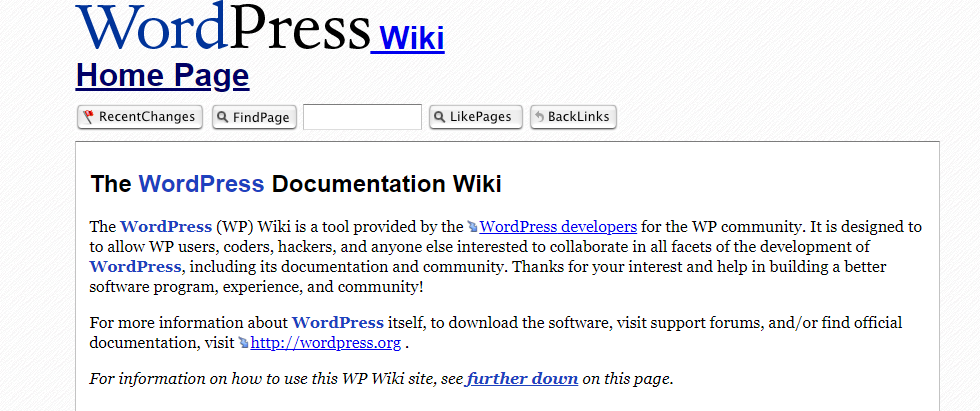Click the arrow icon on BackLinks

(x=539, y=117)
